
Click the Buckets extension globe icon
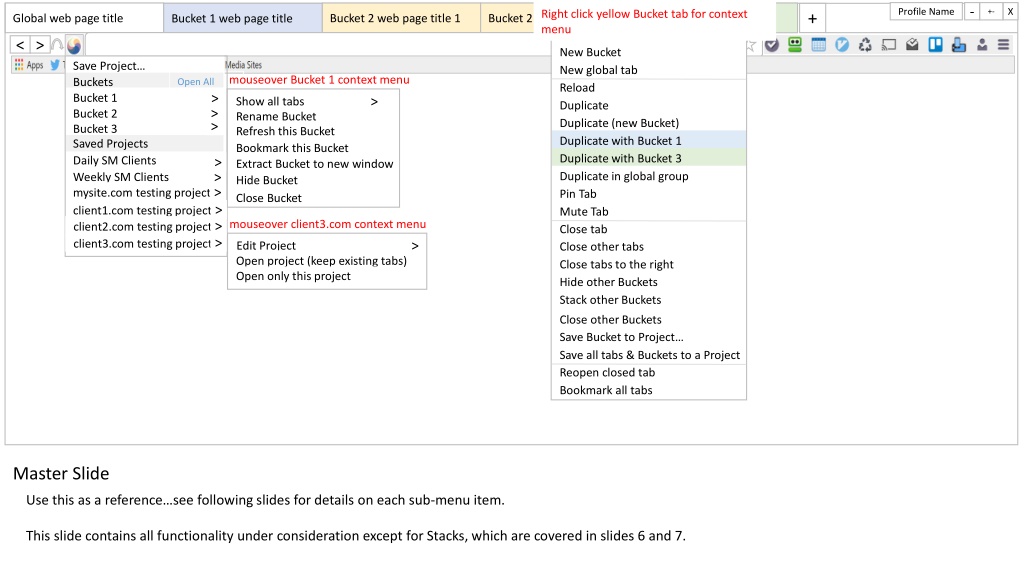pos(74,45)
